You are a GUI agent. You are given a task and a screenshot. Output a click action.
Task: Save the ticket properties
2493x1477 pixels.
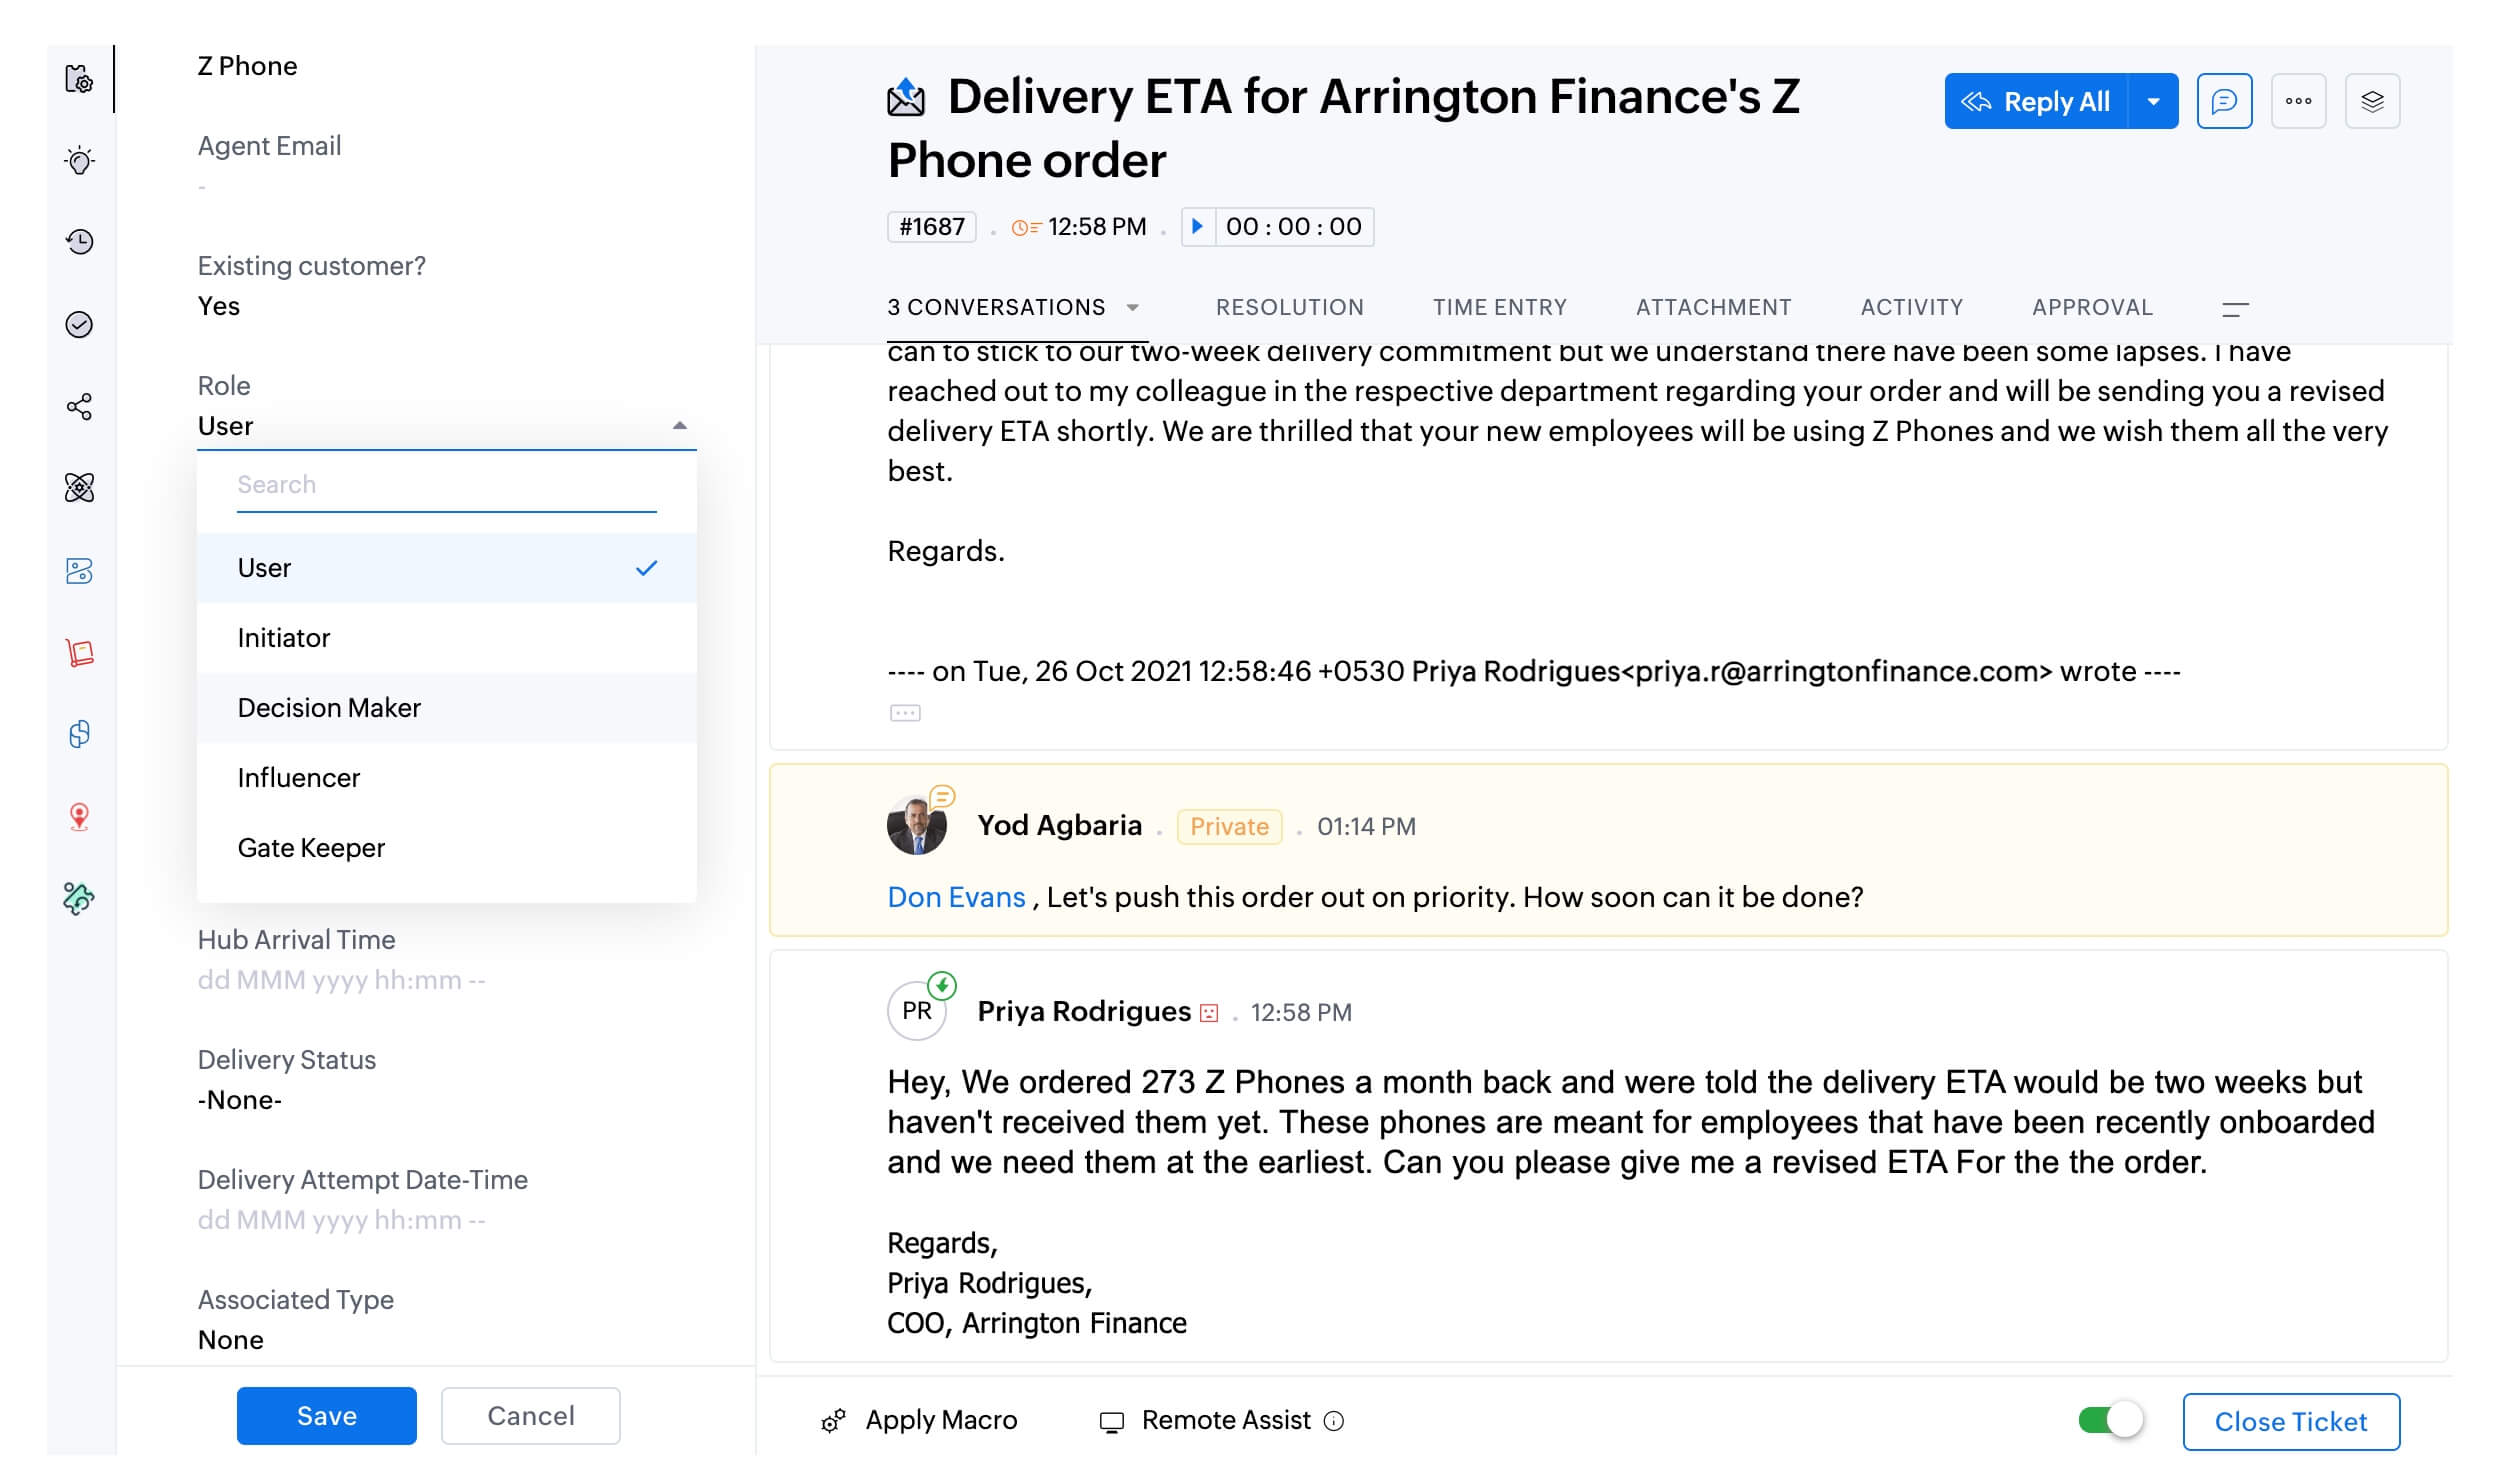pyautogui.click(x=326, y=1416)
